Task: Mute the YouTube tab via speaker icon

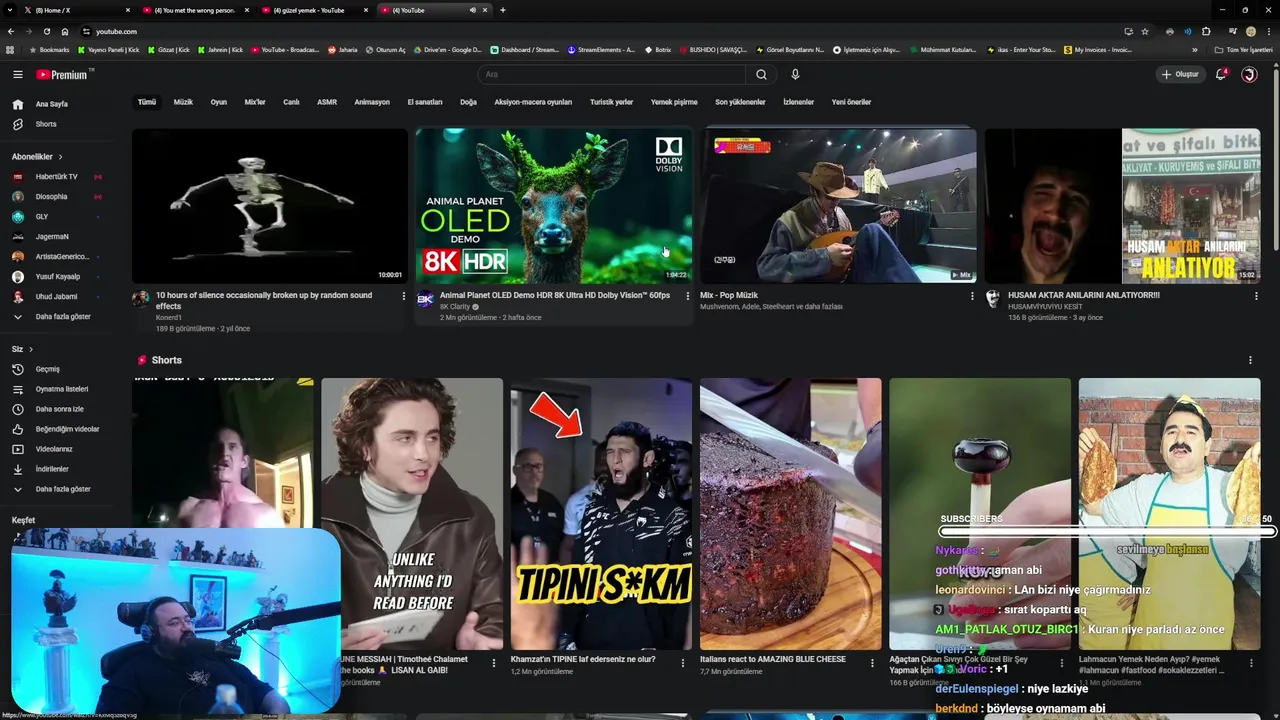Action: coord(473,10)
